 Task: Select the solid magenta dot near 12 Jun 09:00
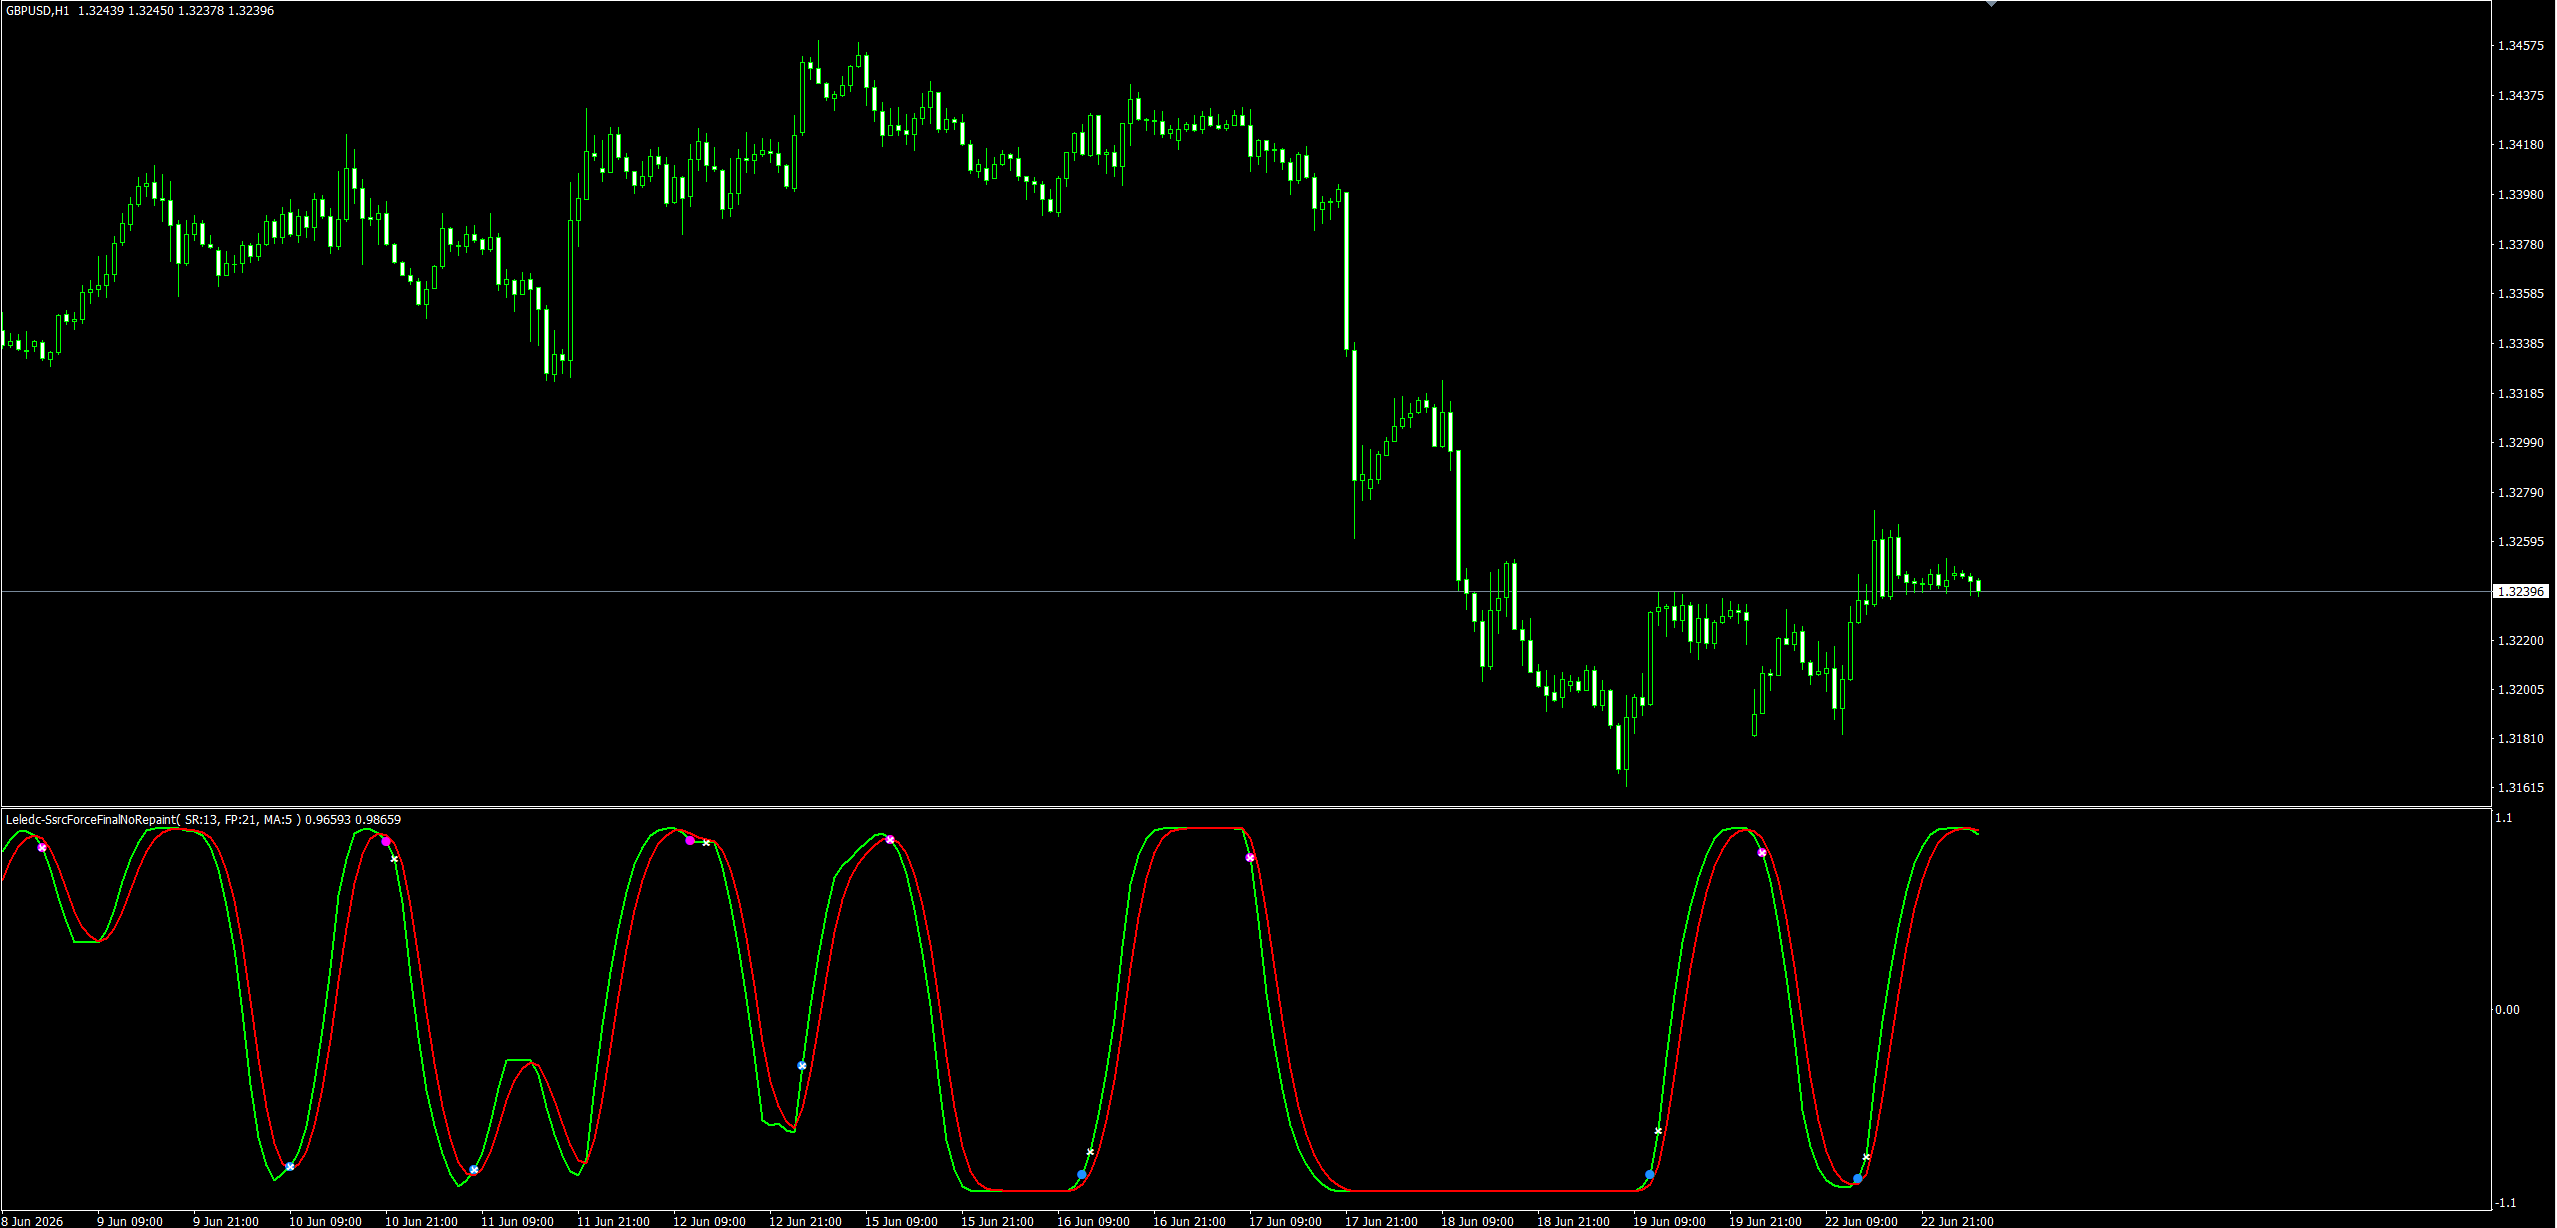690,841
